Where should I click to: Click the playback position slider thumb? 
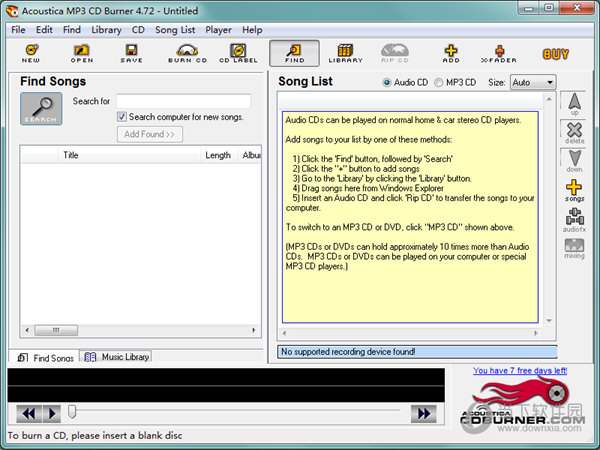tap(72, 412)
